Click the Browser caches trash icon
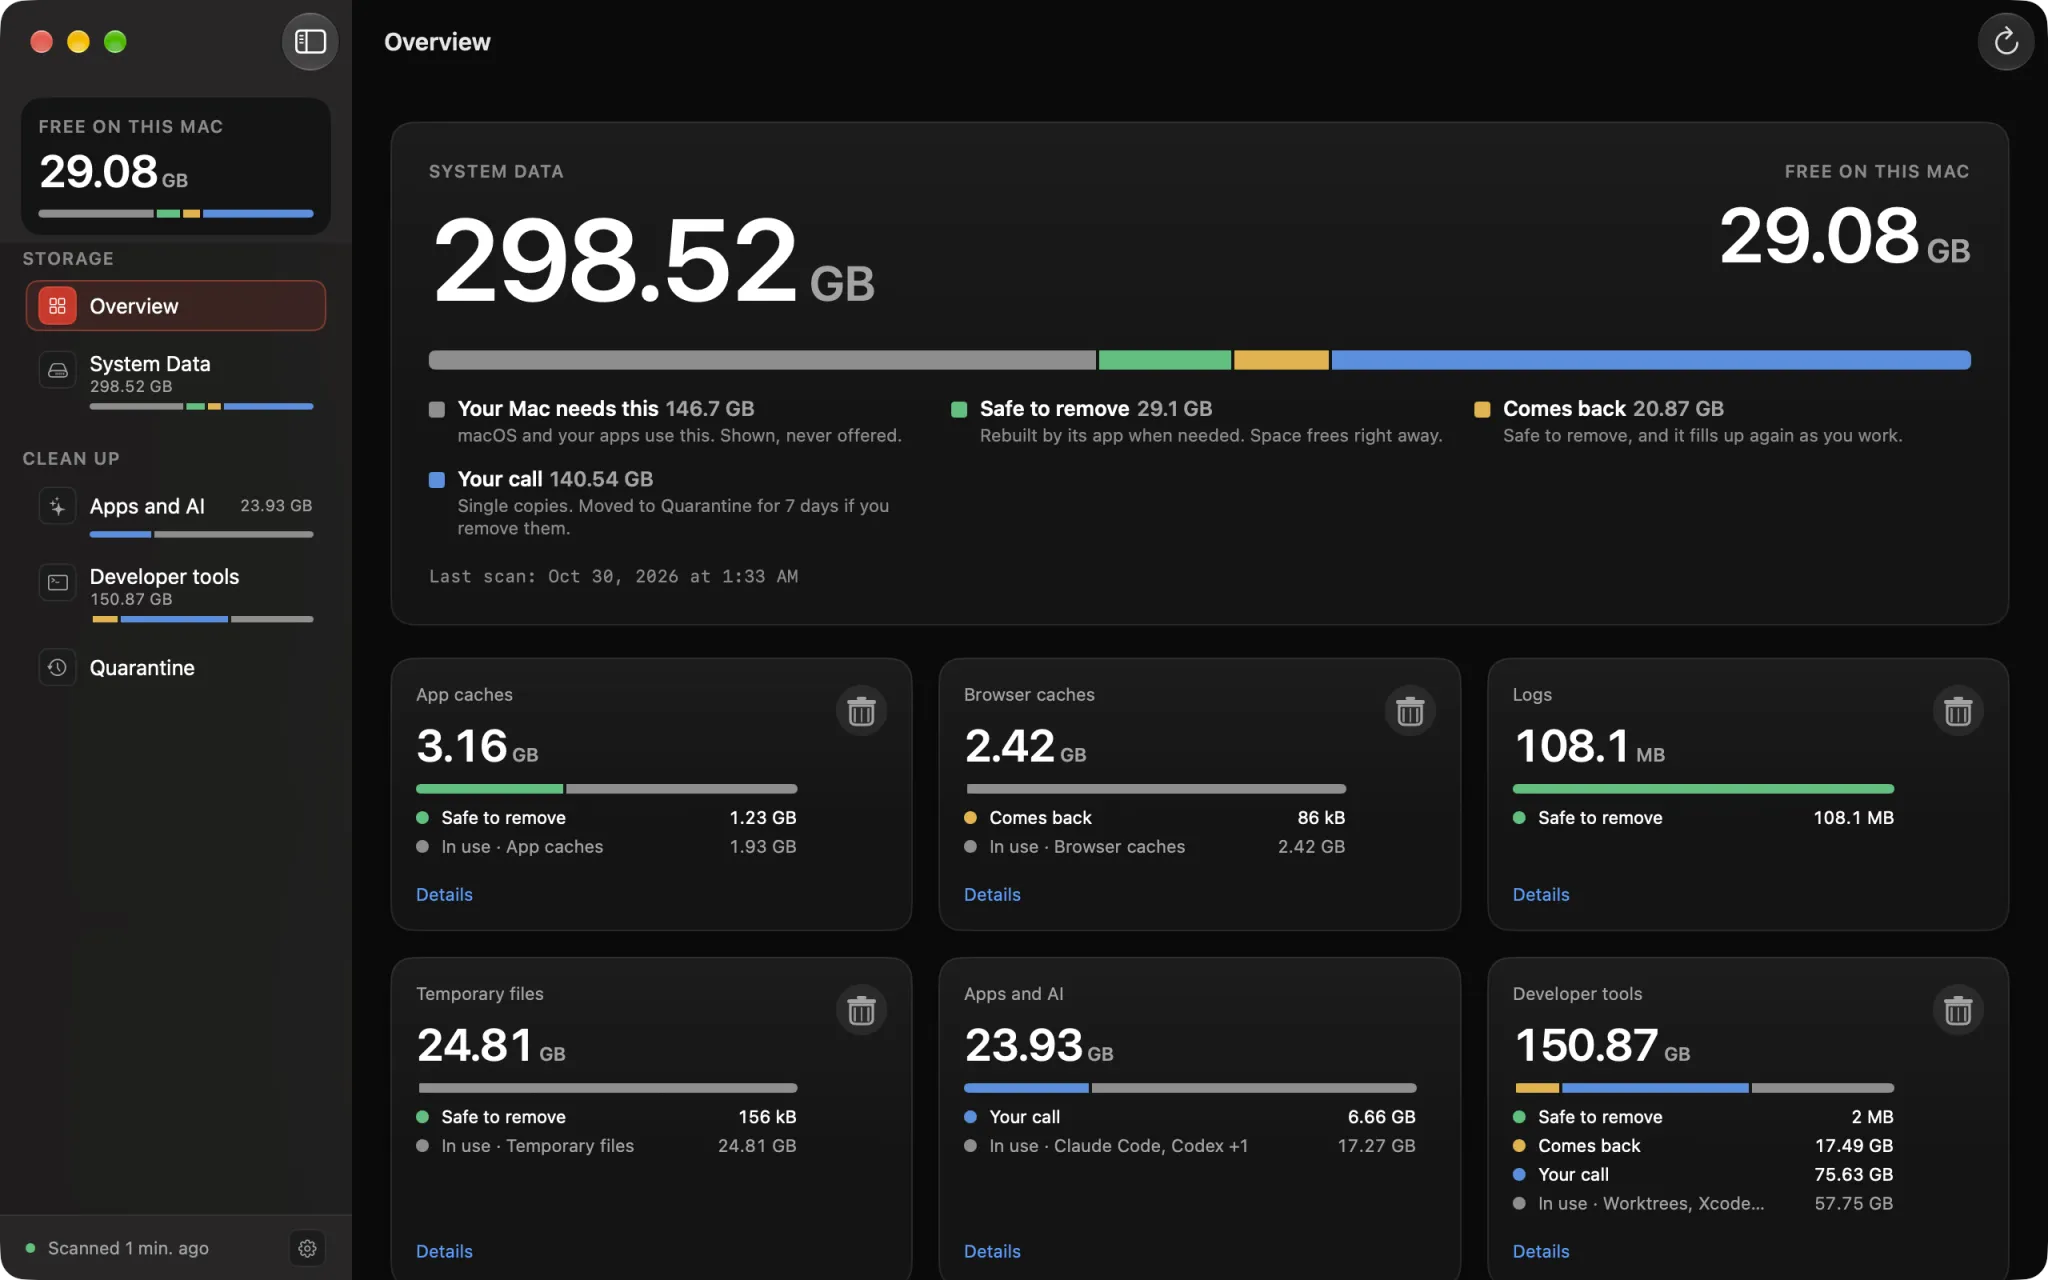 click(x=1410, y=711)
